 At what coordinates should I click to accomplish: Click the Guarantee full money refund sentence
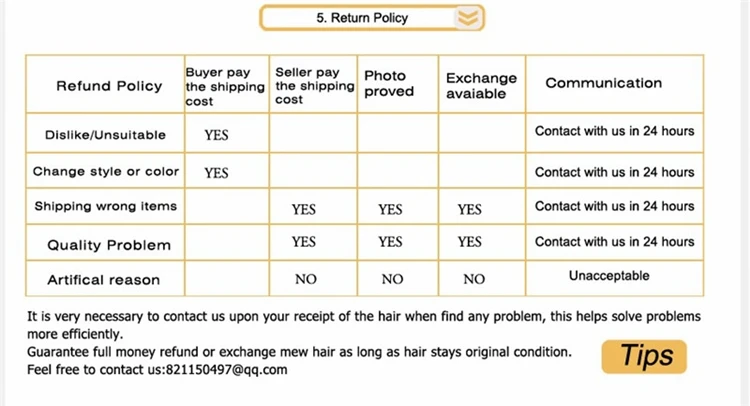tap(299, 352)
